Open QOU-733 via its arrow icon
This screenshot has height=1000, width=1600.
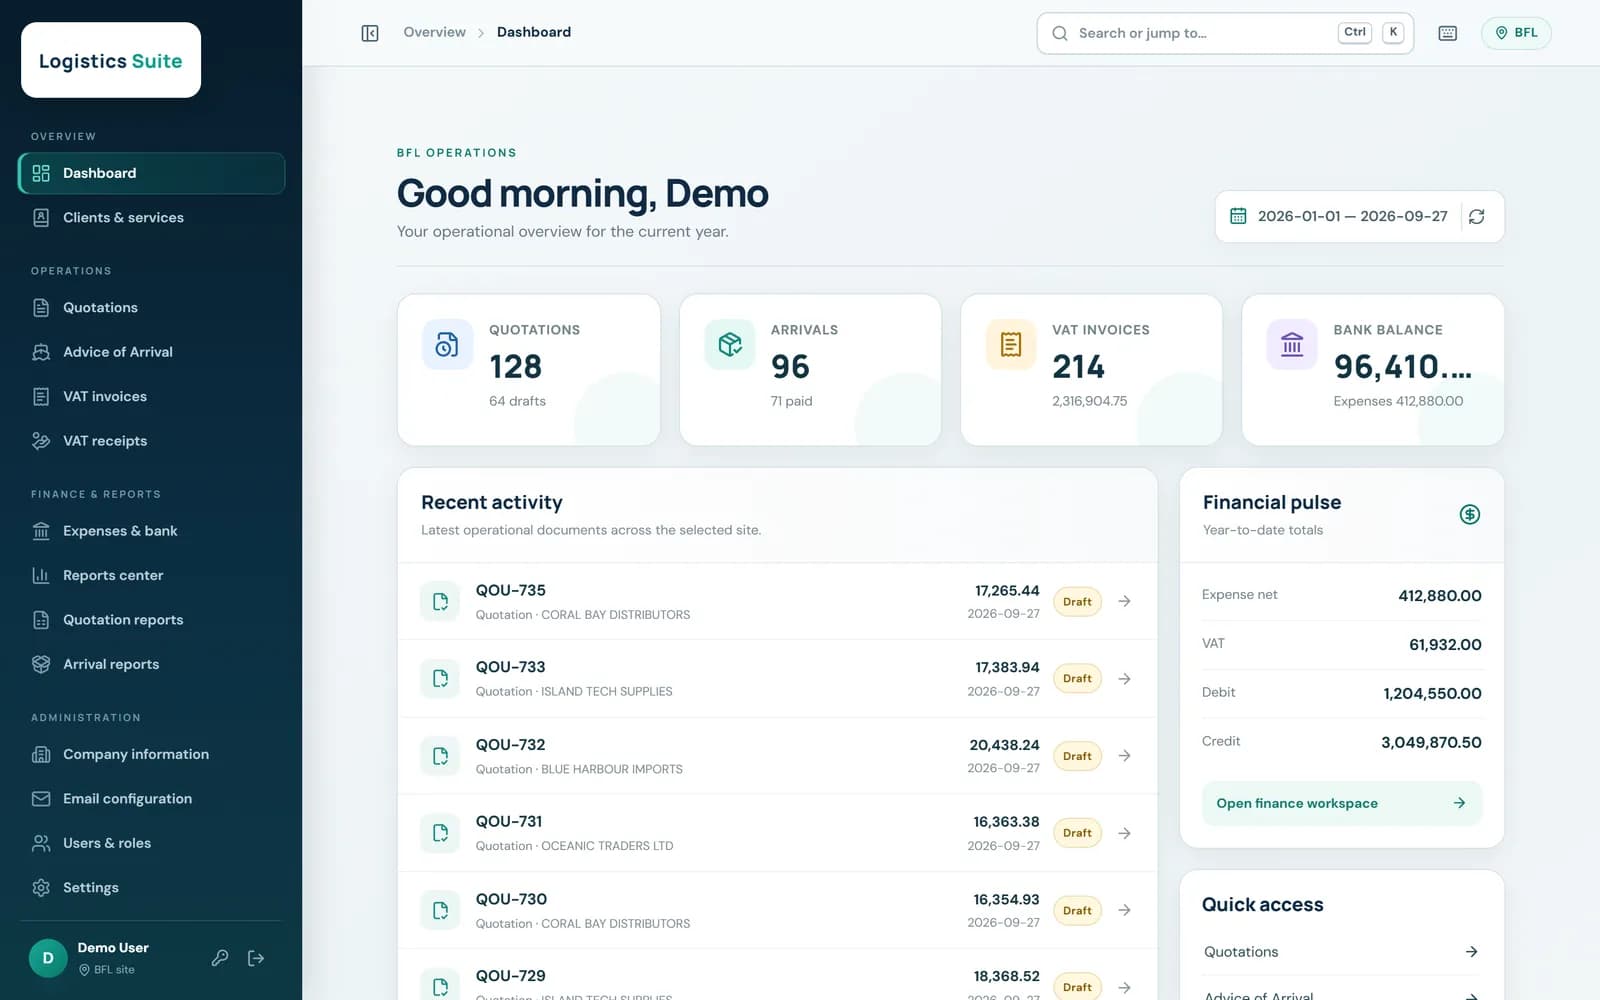click(1125, 678)
